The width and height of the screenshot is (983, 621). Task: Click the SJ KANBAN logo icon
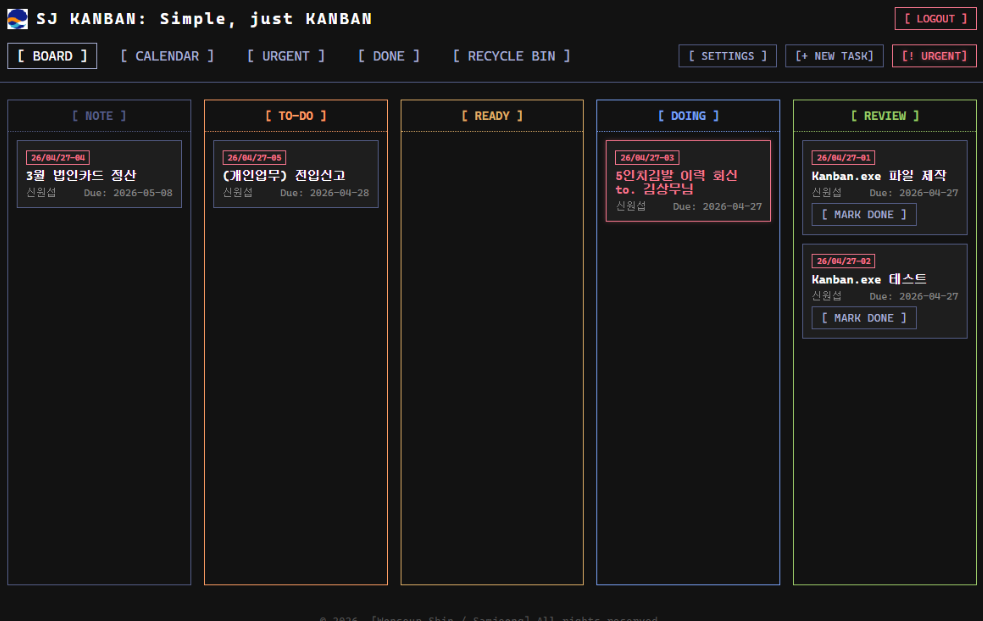pyautogui.click(x=17, y=19)
